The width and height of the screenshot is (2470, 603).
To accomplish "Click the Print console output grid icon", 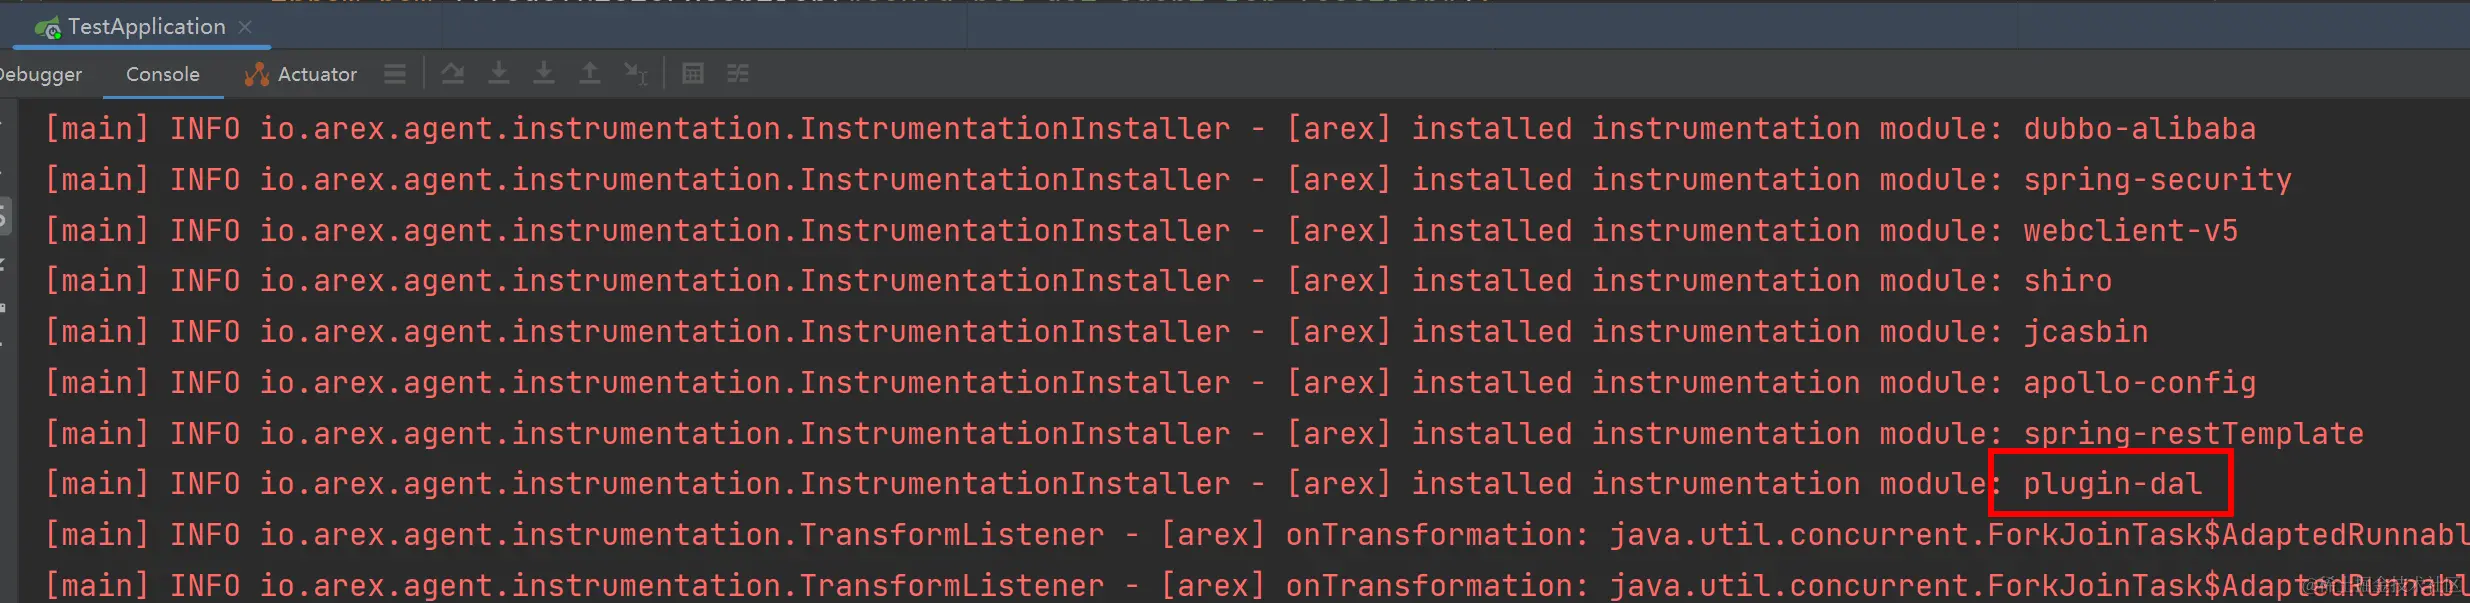I will tap(692, 74).
